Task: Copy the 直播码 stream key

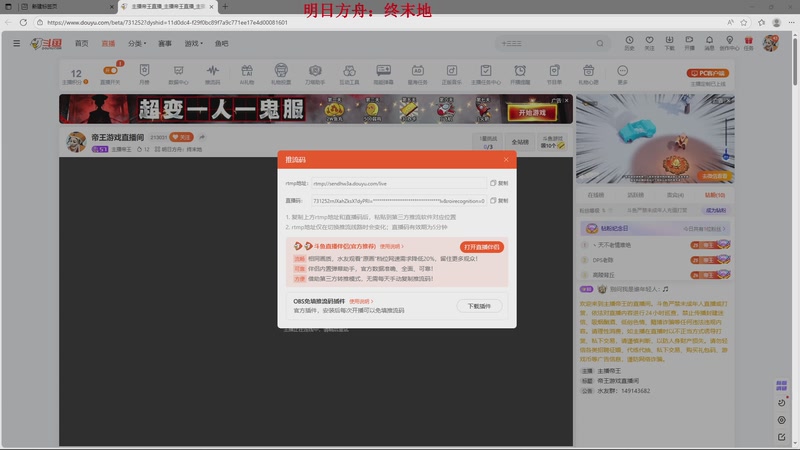Action: point(499,201)
